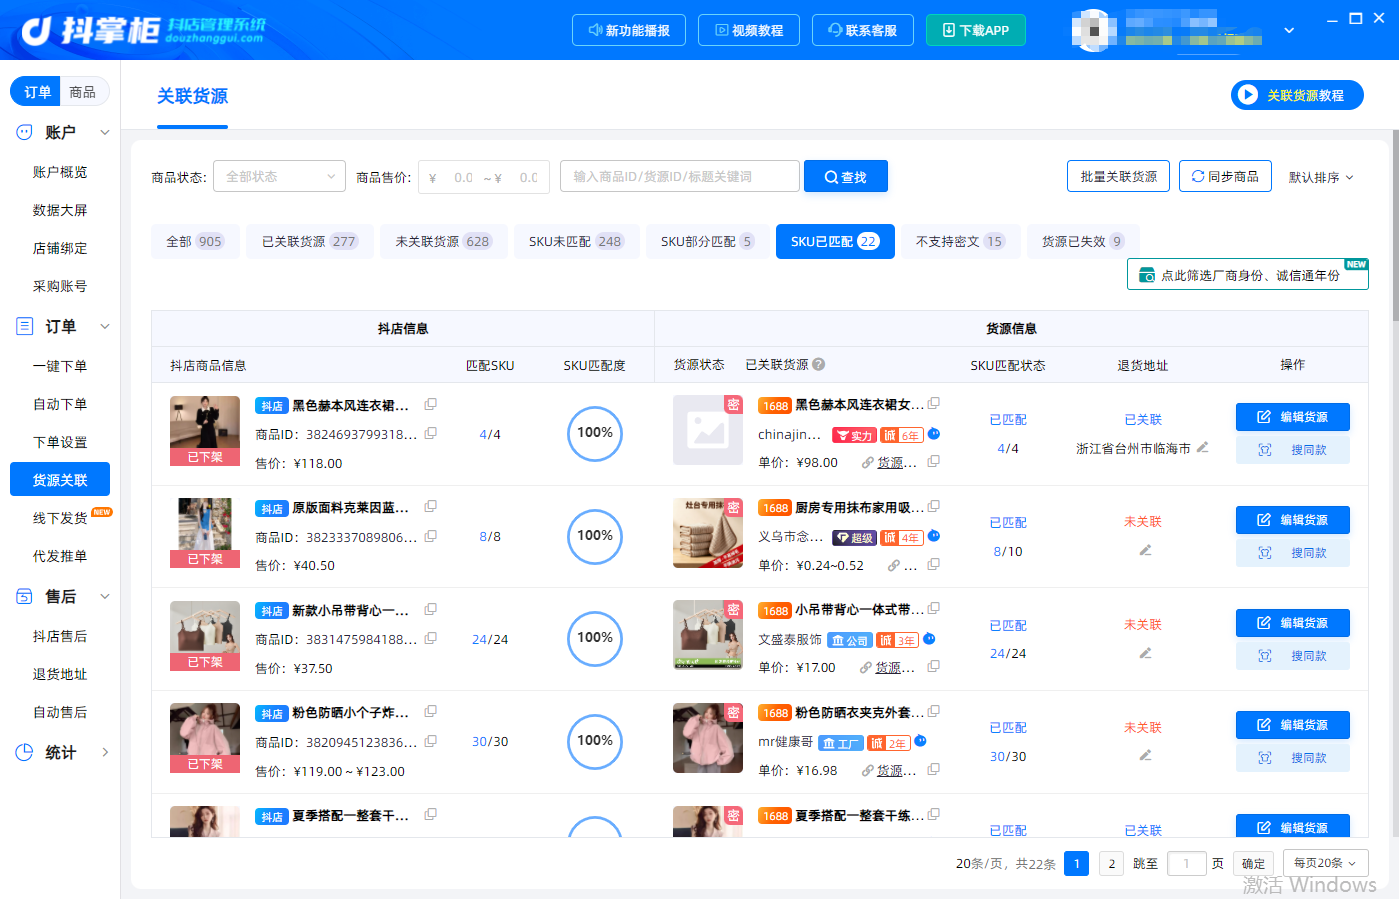Screen dimensions: 1399x899
Task: Click blue badge icon after 诚3年
Action: 929,639
